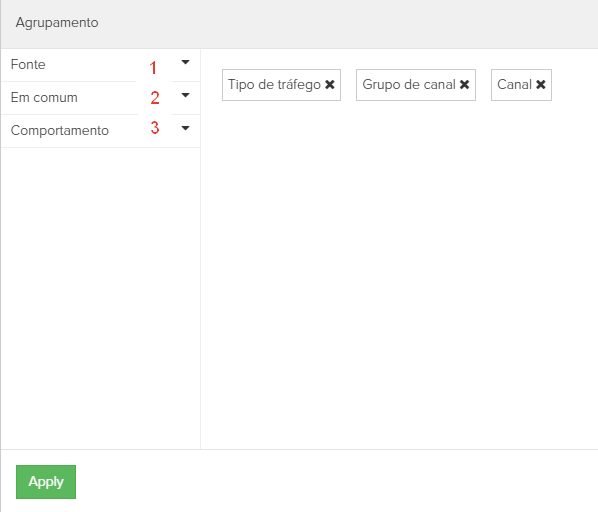Click the empty area below the grouping tags
Image resolution: width=598 pixels, height=512 pixels.
pyautogui.click(x=399, y=274)
